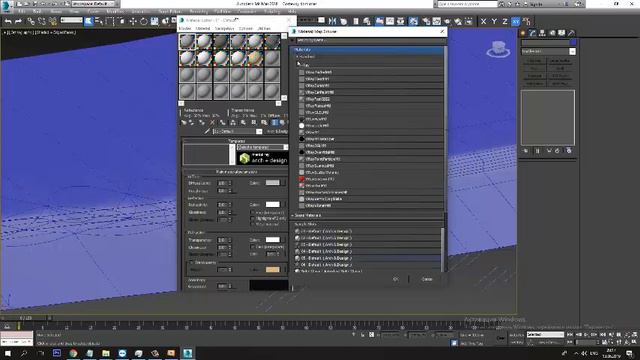Image resolution: width=640 pixels, height=360 pixels.
Task: Open Options menu in Material Editor
Action: click(x=246, y=29)
